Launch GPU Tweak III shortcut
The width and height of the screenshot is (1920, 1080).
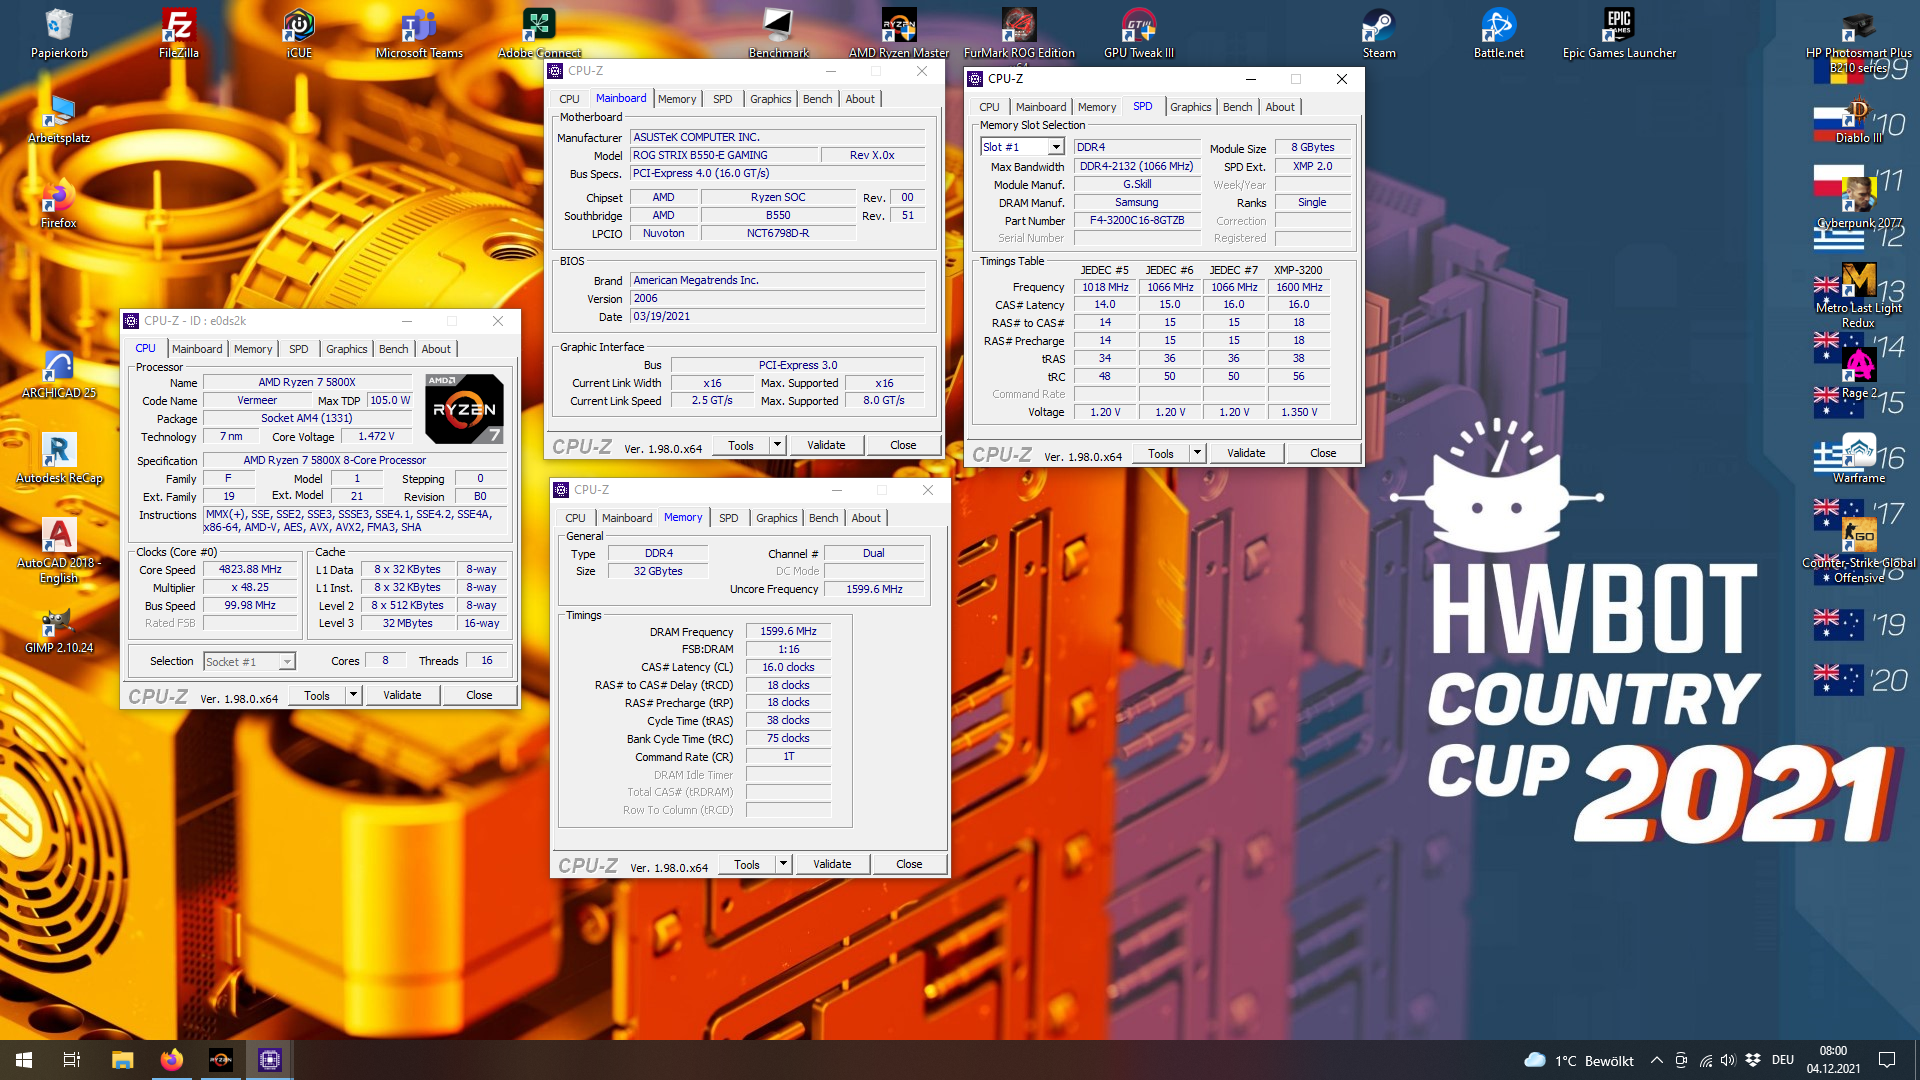click(1139, 33)
